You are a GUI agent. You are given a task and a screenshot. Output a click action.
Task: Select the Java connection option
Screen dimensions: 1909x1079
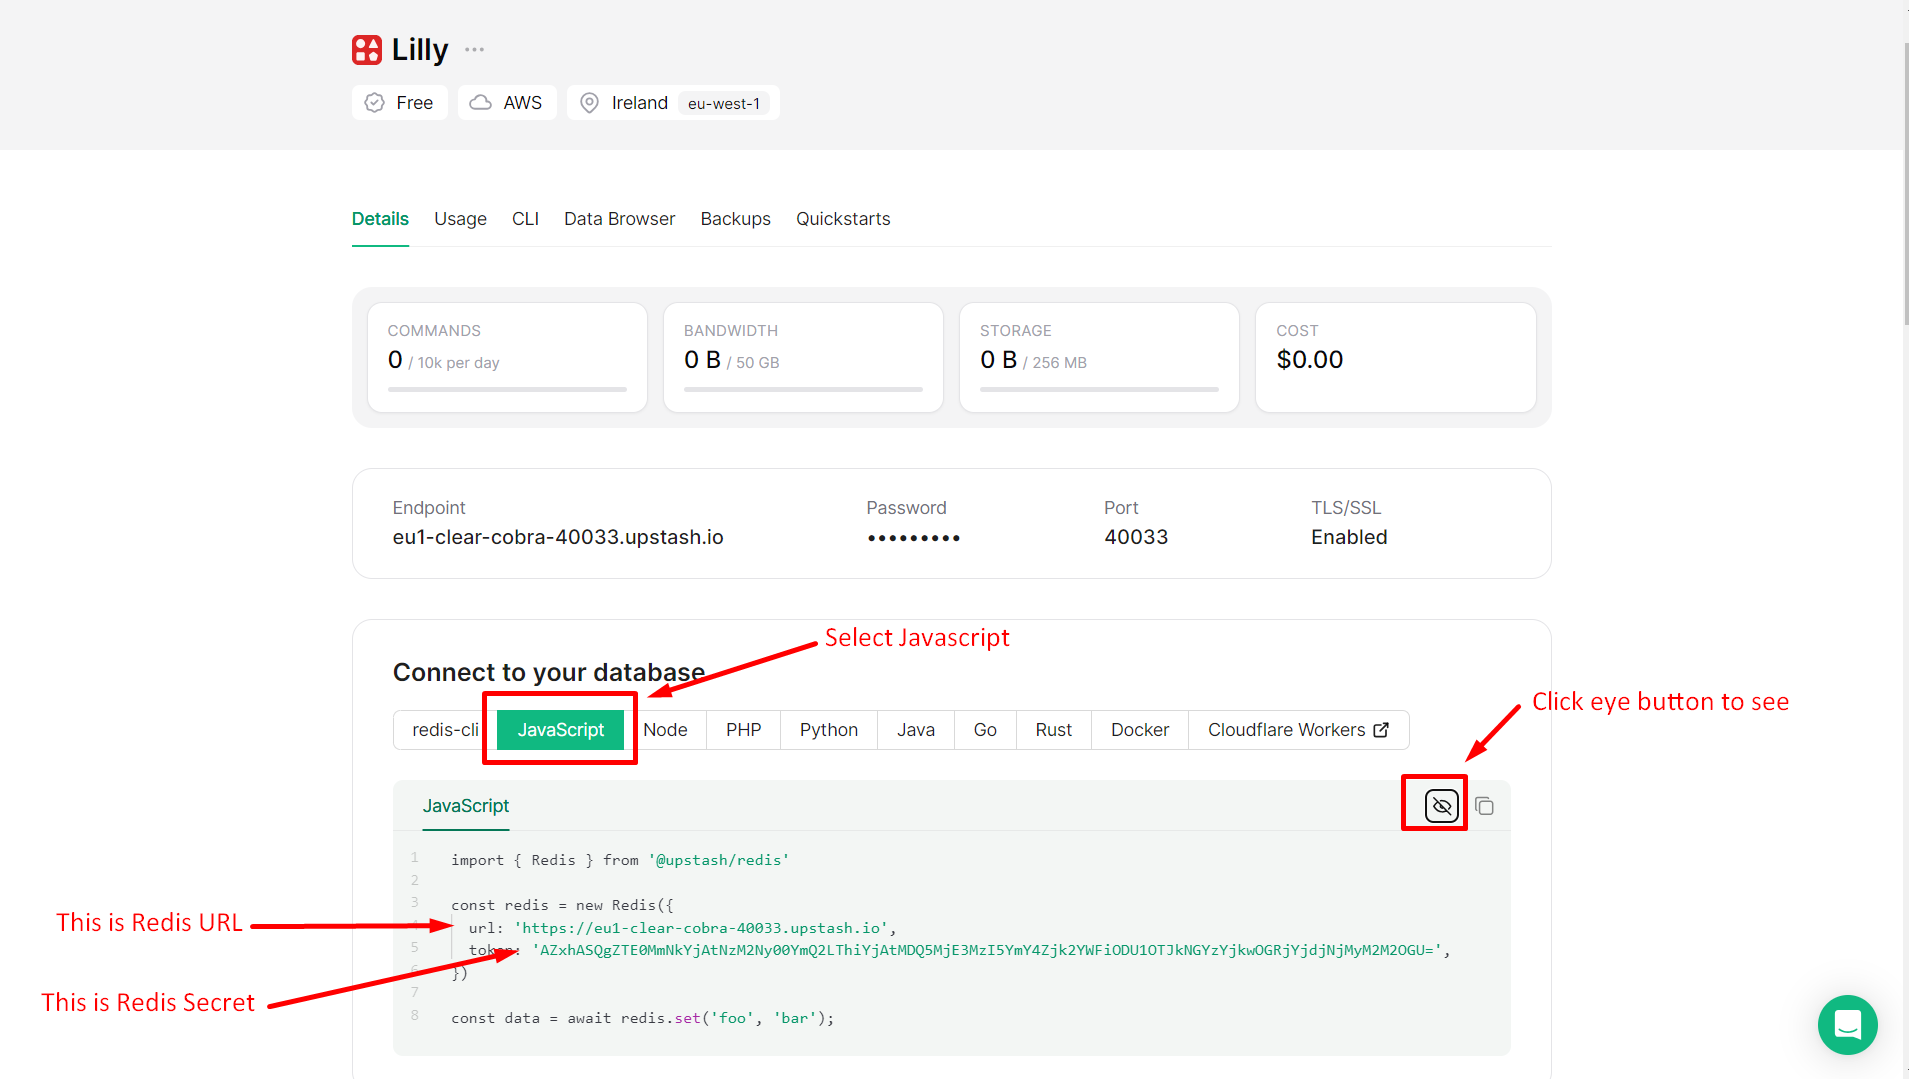click(x=915, y=730)
